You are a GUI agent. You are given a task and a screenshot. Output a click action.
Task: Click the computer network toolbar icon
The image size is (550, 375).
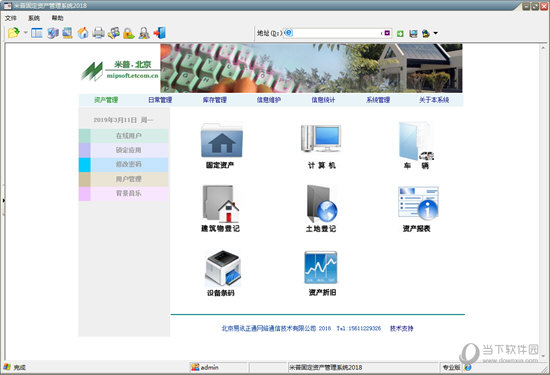pos(53,33)
